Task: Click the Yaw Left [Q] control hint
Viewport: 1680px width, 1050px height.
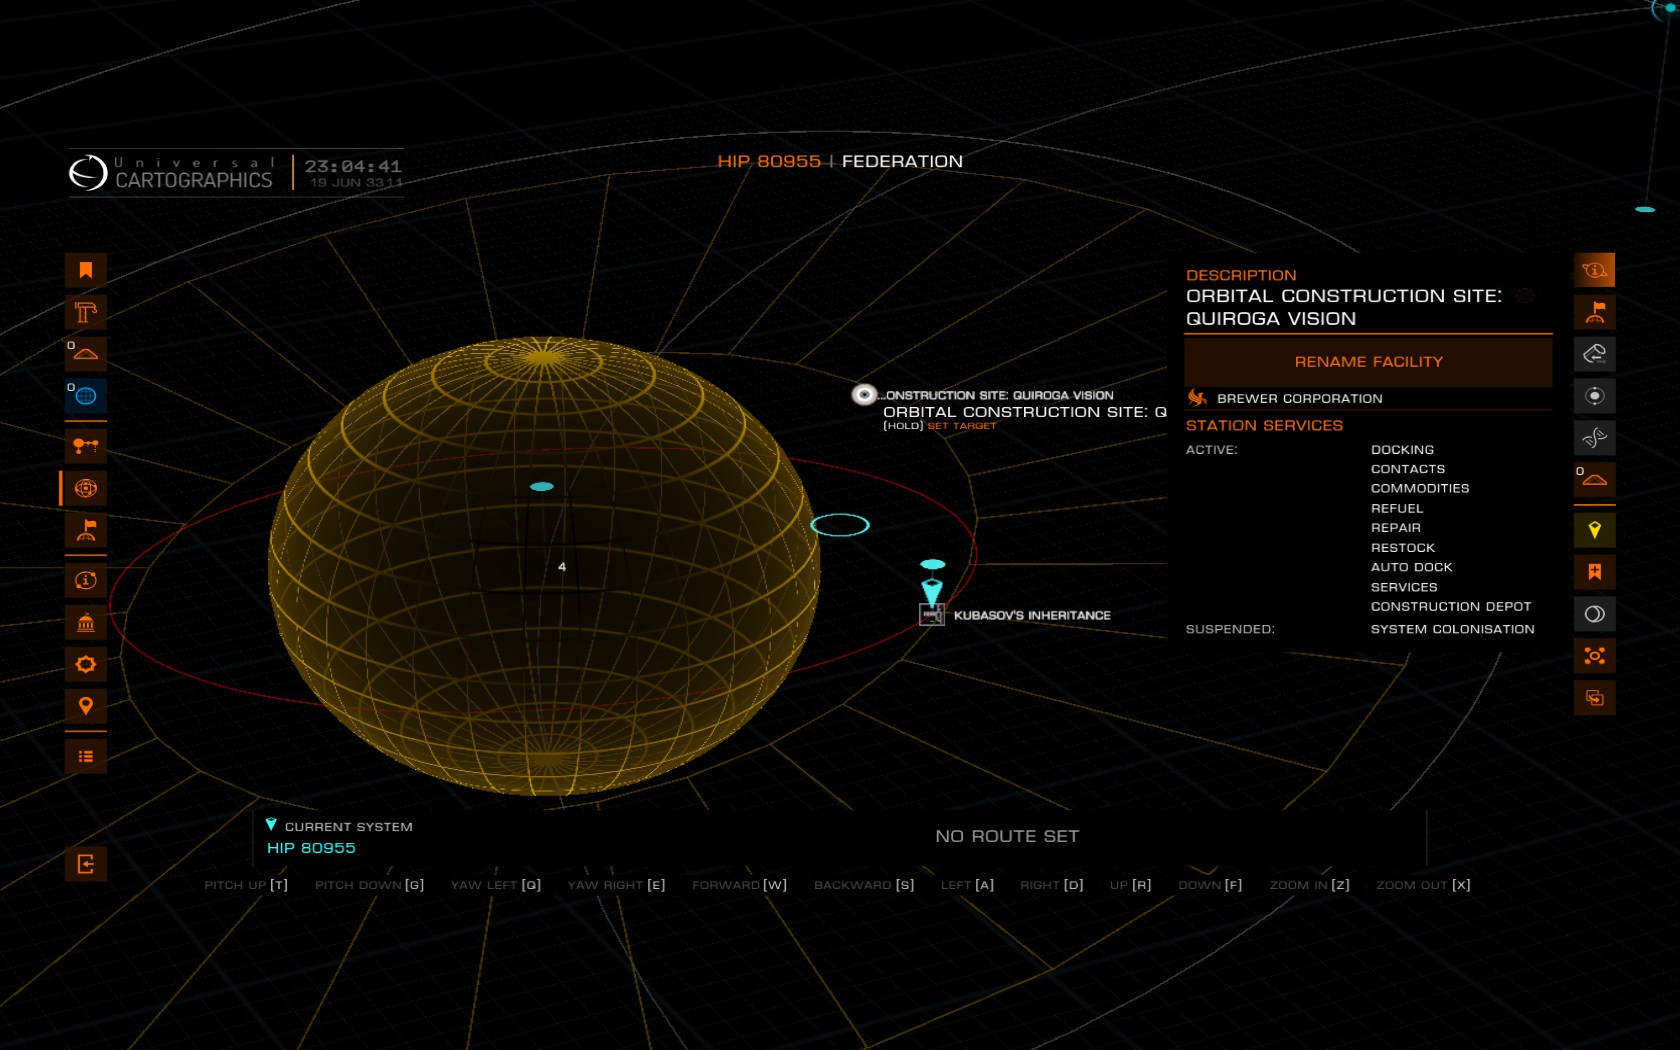Action: click(496, 885)
